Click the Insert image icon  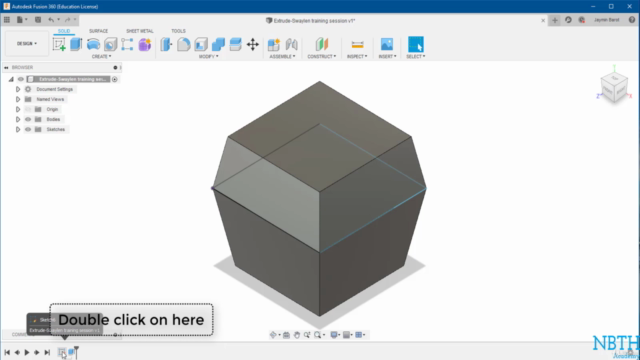tap(387, 44)
